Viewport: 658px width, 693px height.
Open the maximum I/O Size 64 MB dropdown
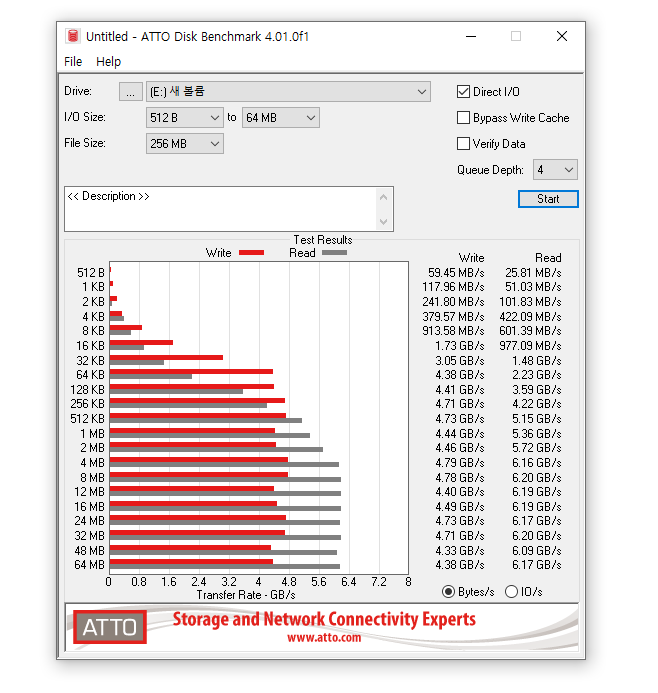pos(281,118)
